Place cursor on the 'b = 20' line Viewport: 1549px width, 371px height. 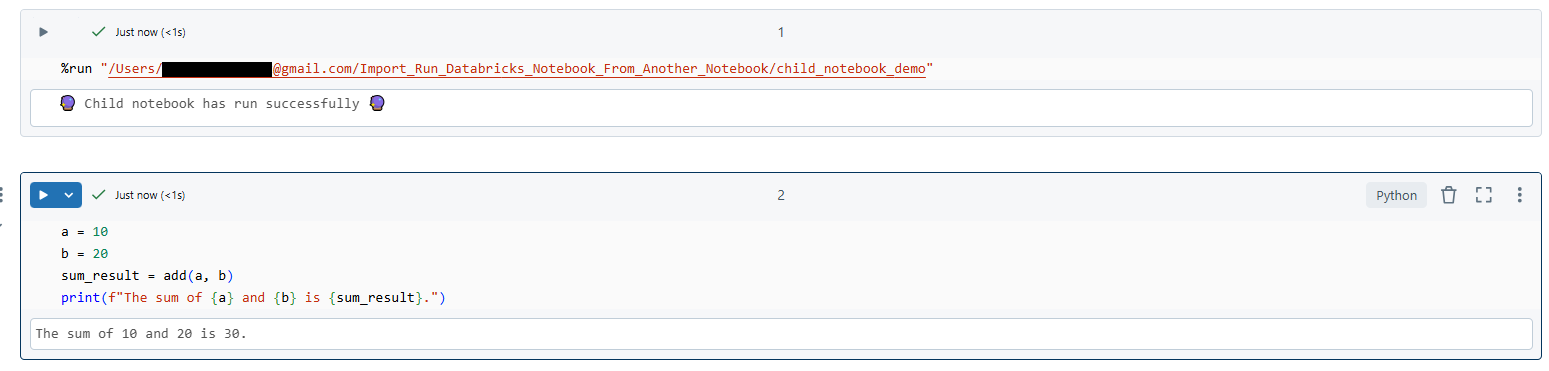84,253
